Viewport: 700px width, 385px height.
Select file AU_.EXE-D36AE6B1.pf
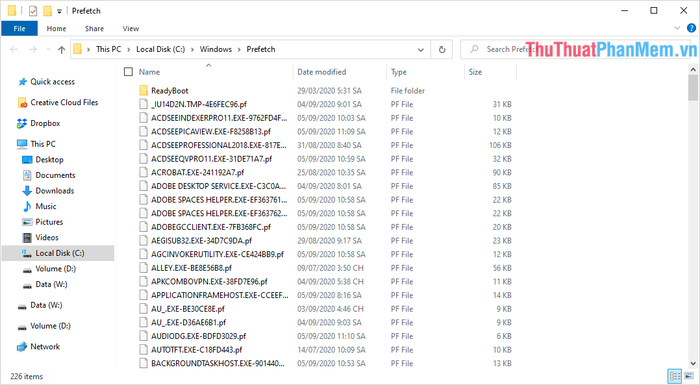[188, 322]
